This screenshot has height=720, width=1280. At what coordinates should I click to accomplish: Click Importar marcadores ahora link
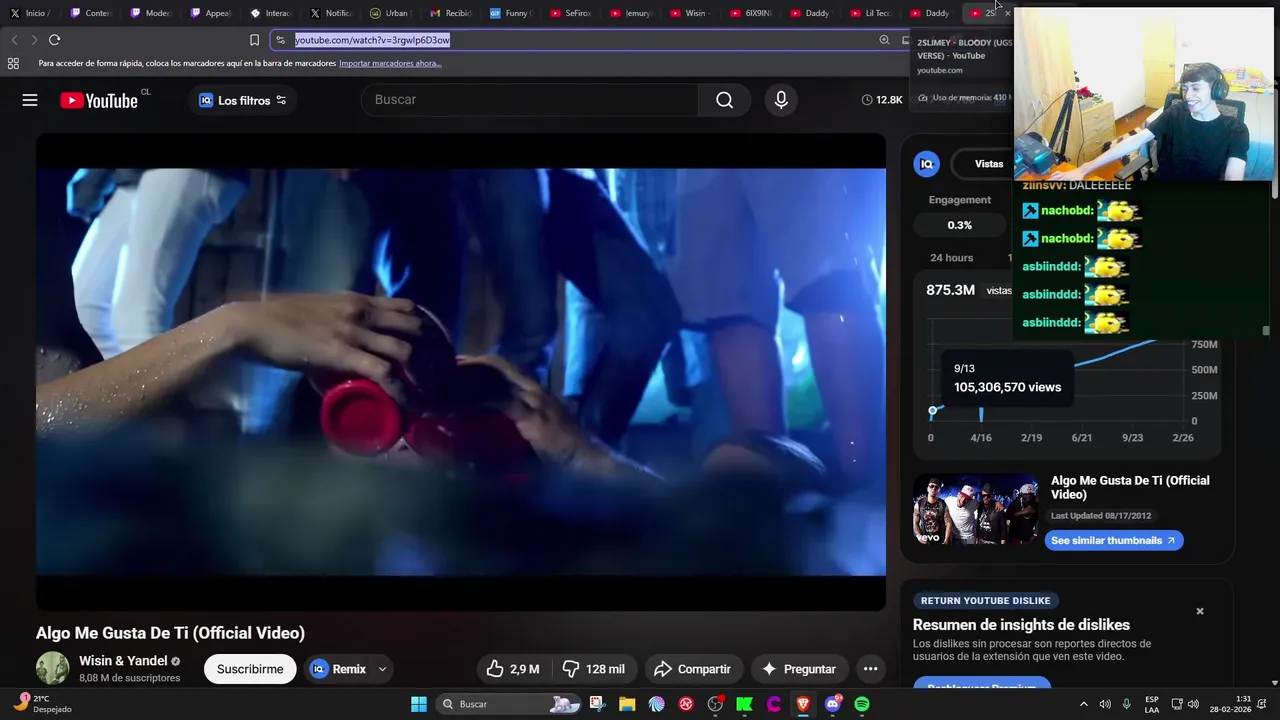390,63
